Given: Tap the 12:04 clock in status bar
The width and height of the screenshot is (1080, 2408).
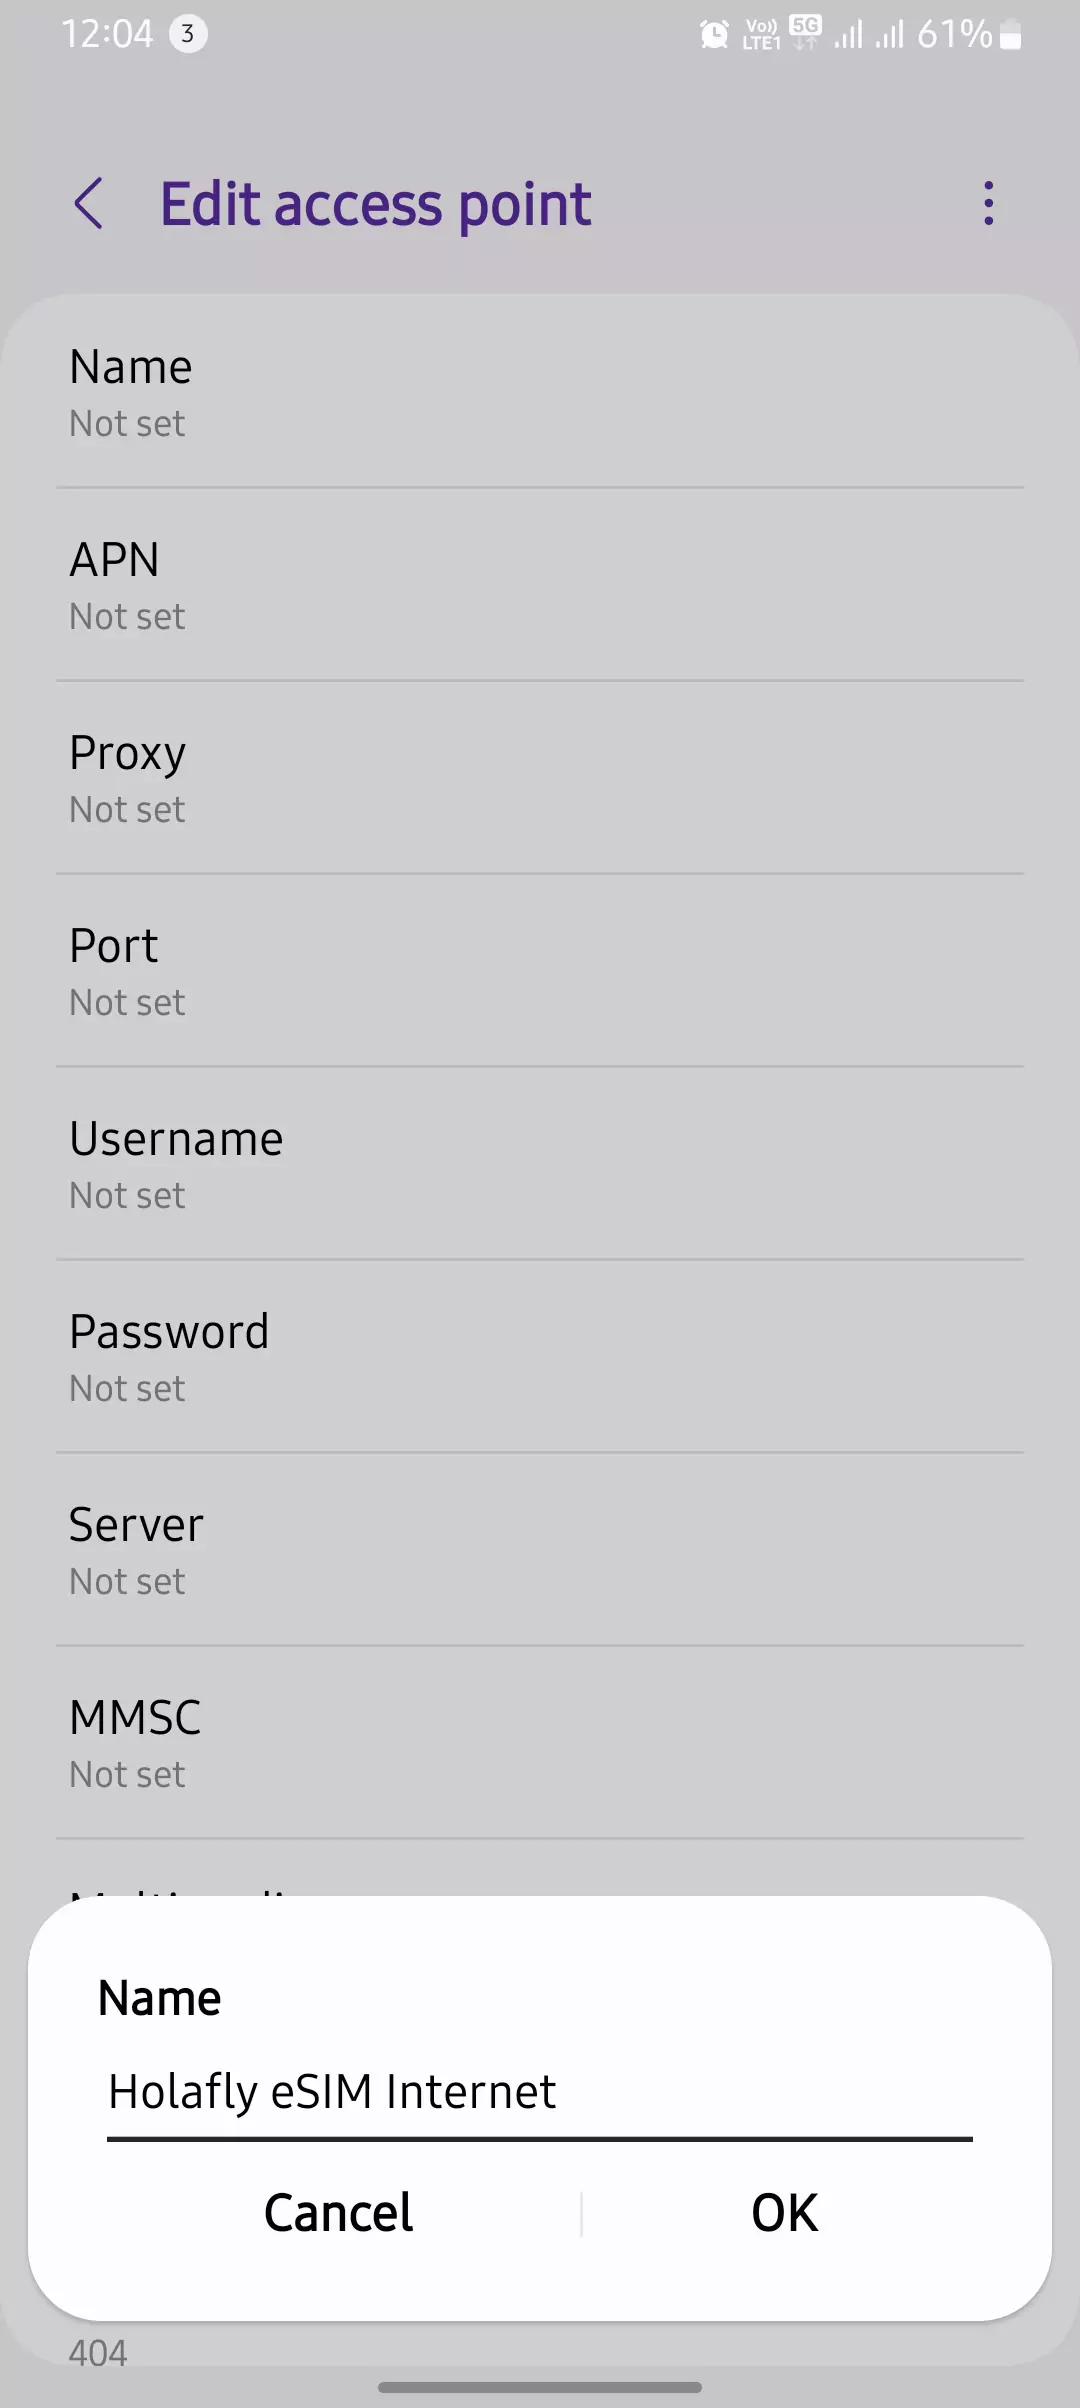Looking at the screenshot, I should pos(107,34).
